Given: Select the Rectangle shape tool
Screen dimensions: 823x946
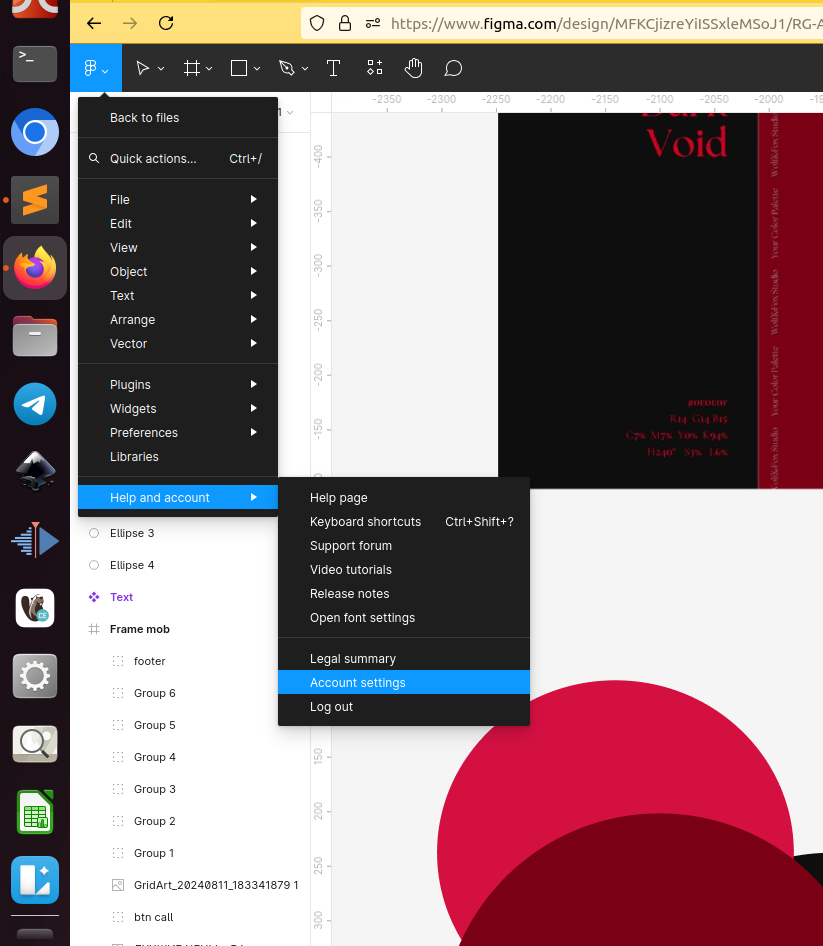Looking at the screenshot, I should [x=239, y=68].
